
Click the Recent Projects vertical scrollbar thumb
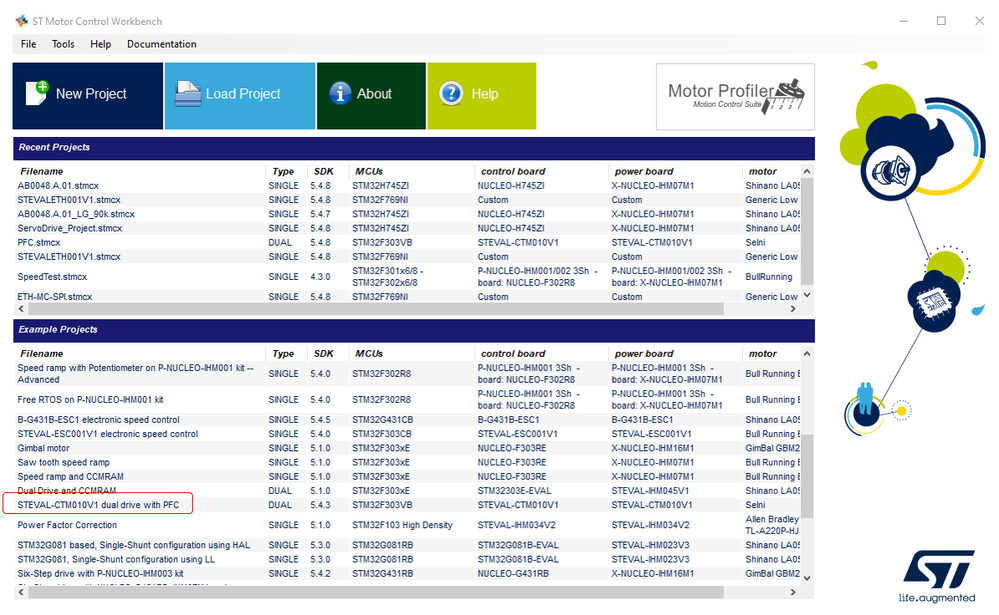coord(807,231)
